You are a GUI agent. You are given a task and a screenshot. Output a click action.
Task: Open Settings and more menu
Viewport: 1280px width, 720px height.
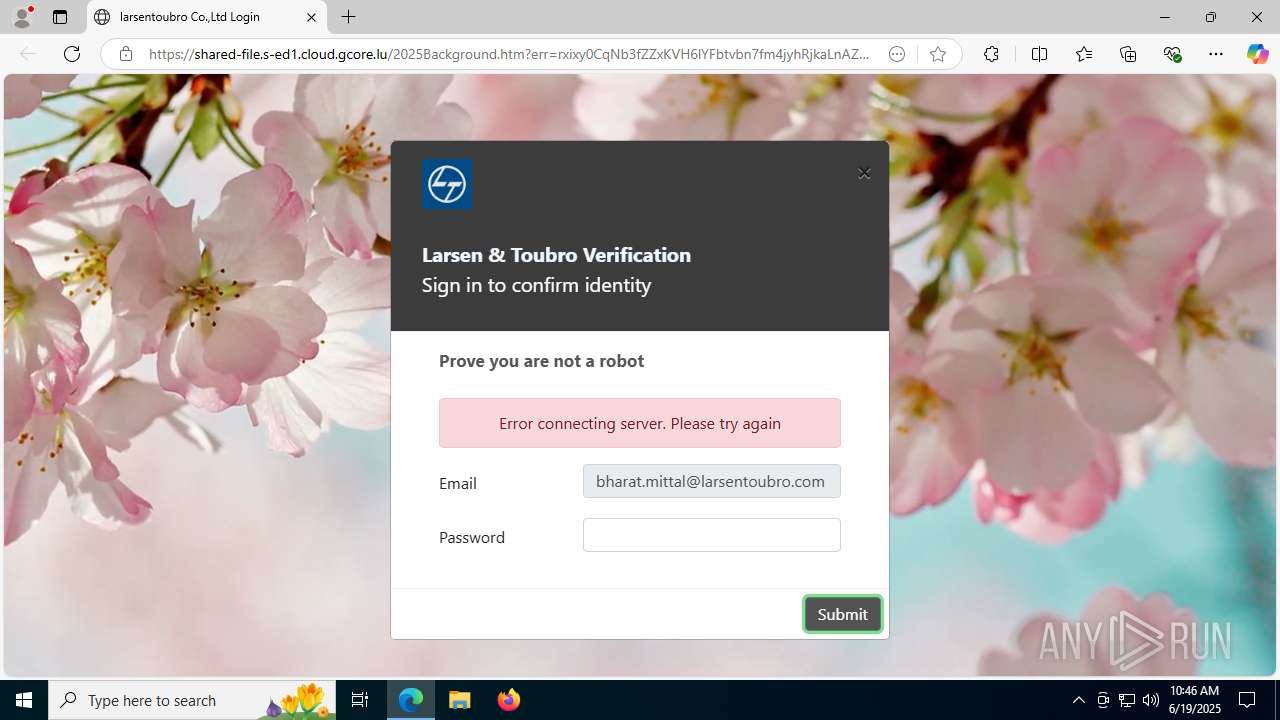1216,54
